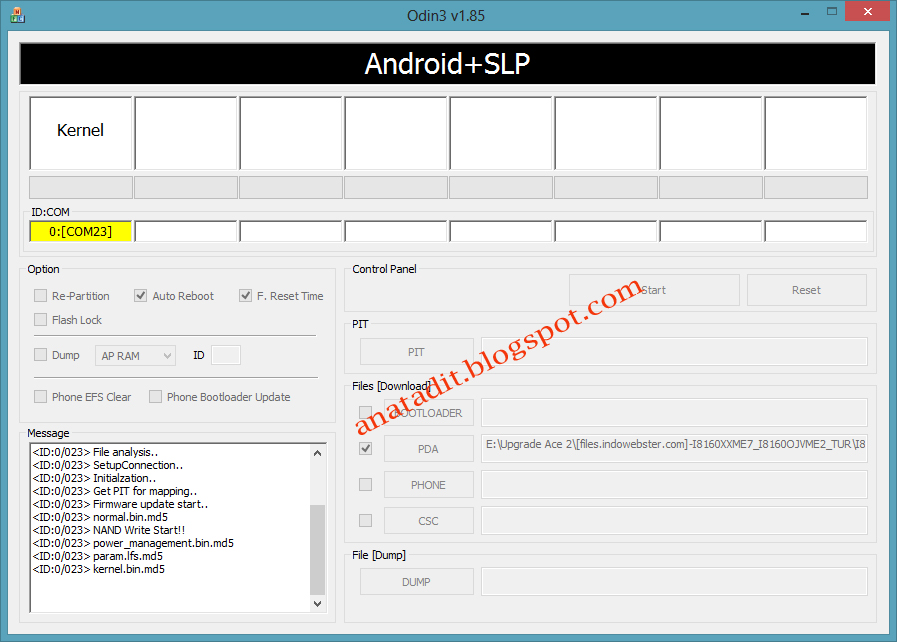Close the Odin3 window
897x642 pixels.
click(867, 12)
